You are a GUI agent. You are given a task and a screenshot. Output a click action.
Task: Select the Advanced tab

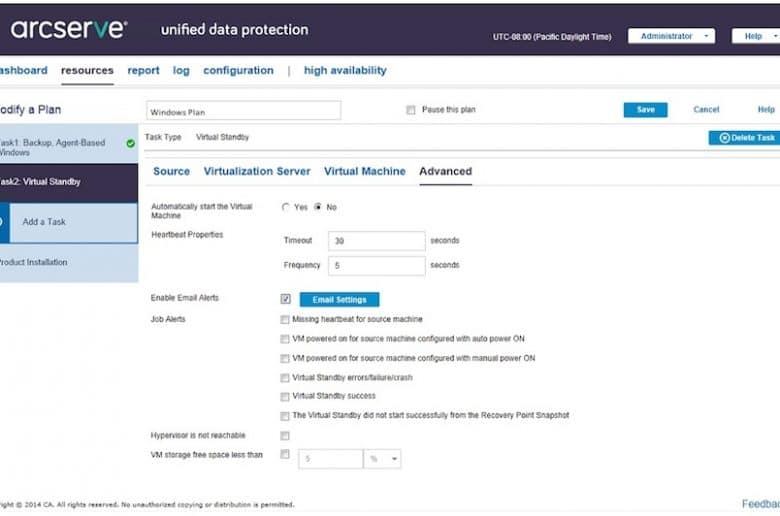point(445,171)
